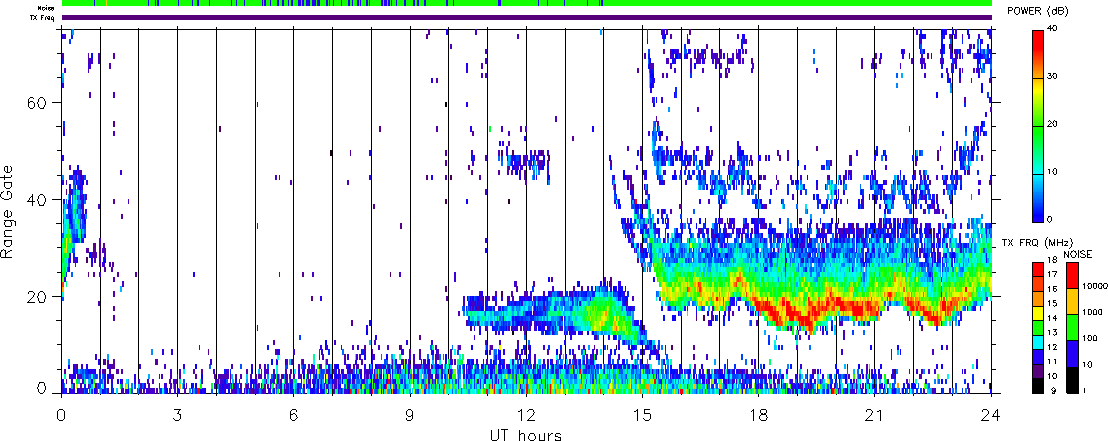Click the NOISE scale label "1000"
Image resolution: width=1108 pixels, height=441 pixels.
tap(1092, 312)
